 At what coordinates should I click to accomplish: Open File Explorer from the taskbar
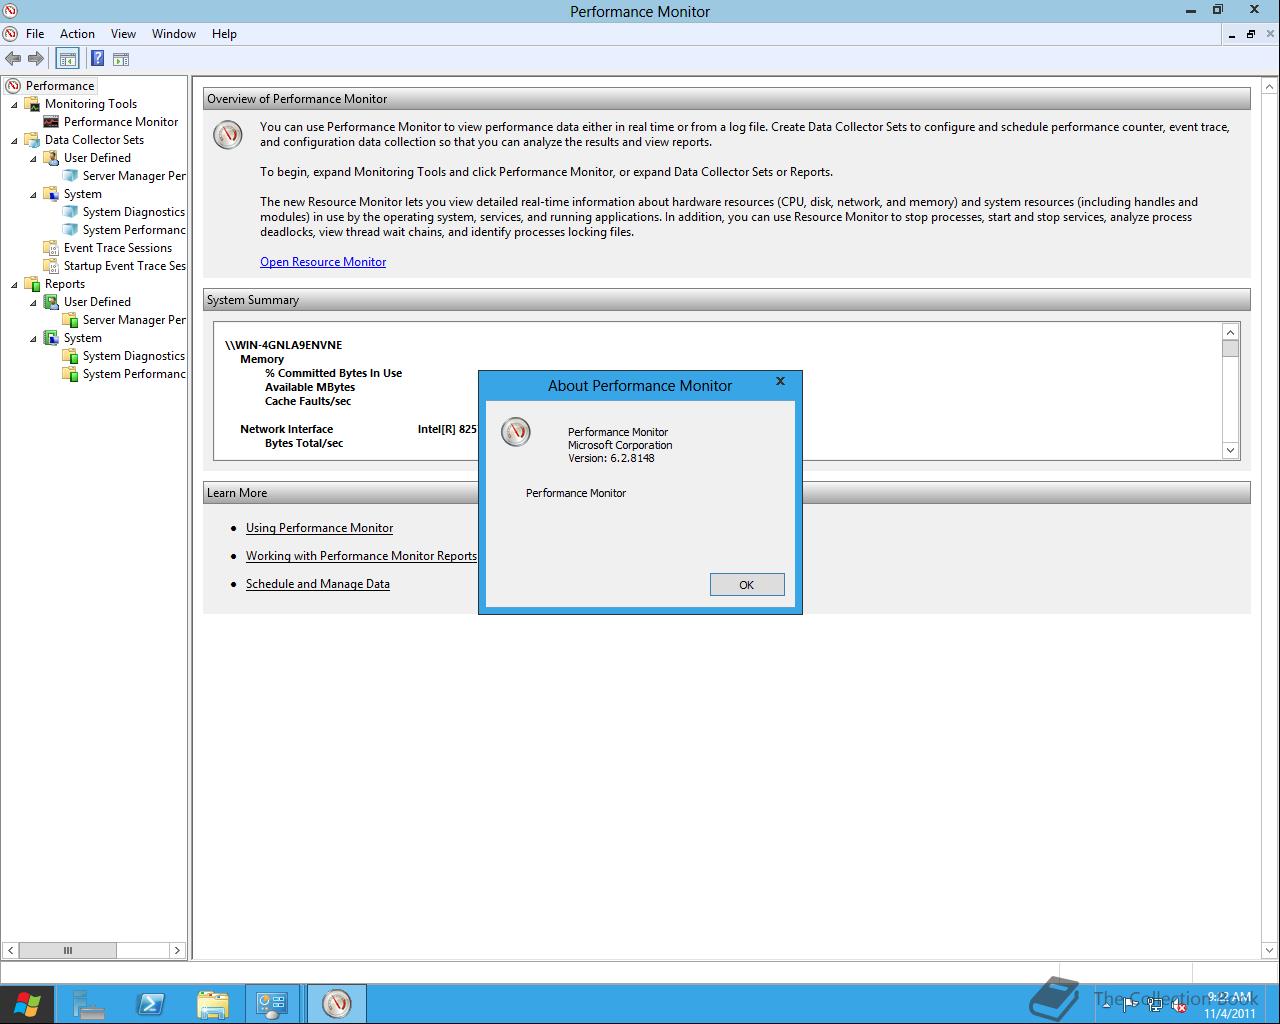point(212,1004)
